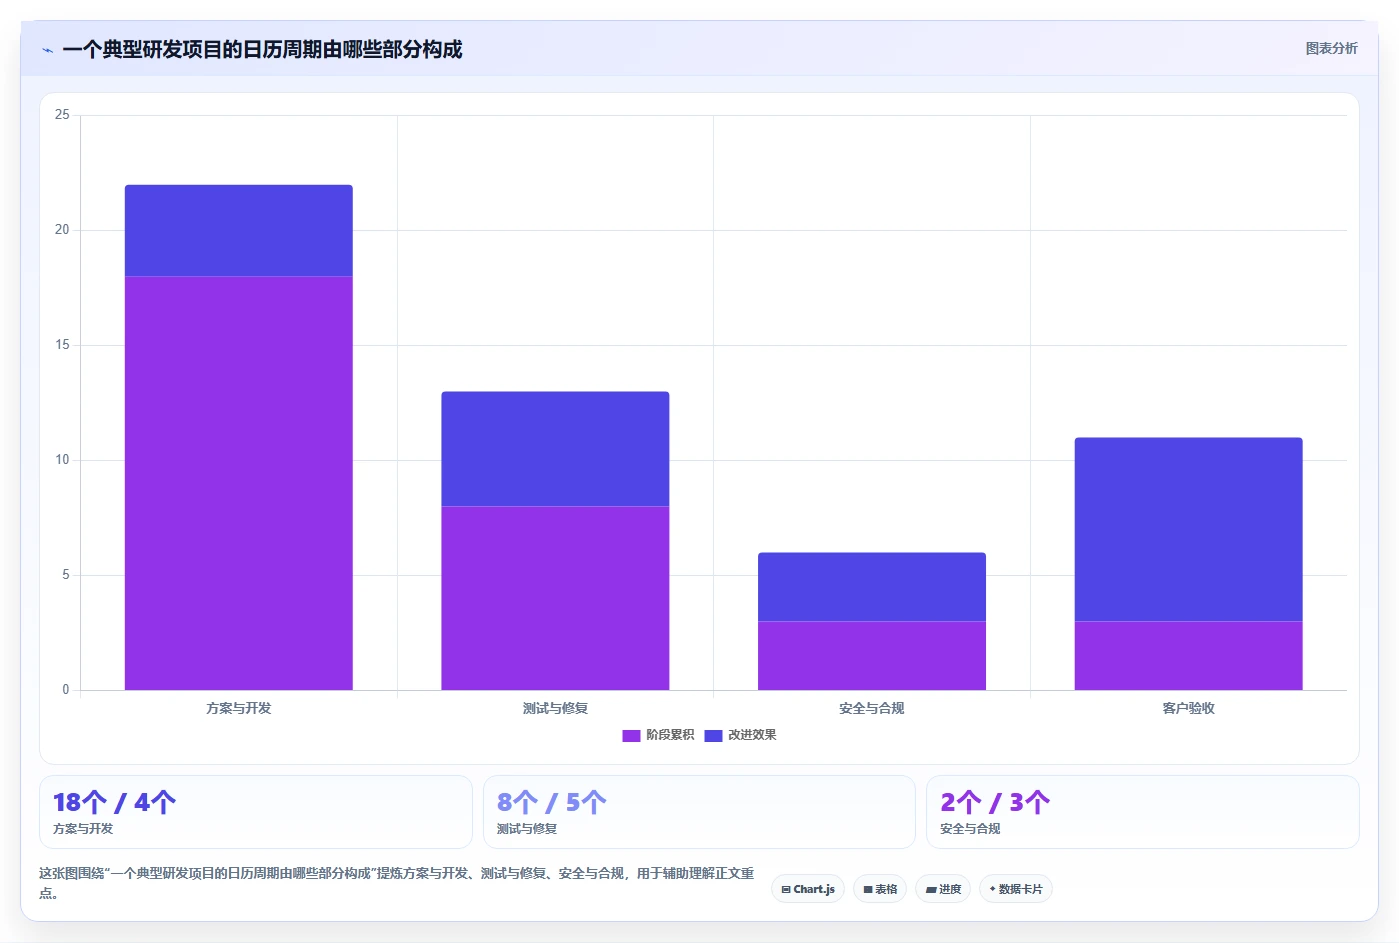Open the 2个 / 3个 data card

pyautogui.click(x=1142, y=812)
